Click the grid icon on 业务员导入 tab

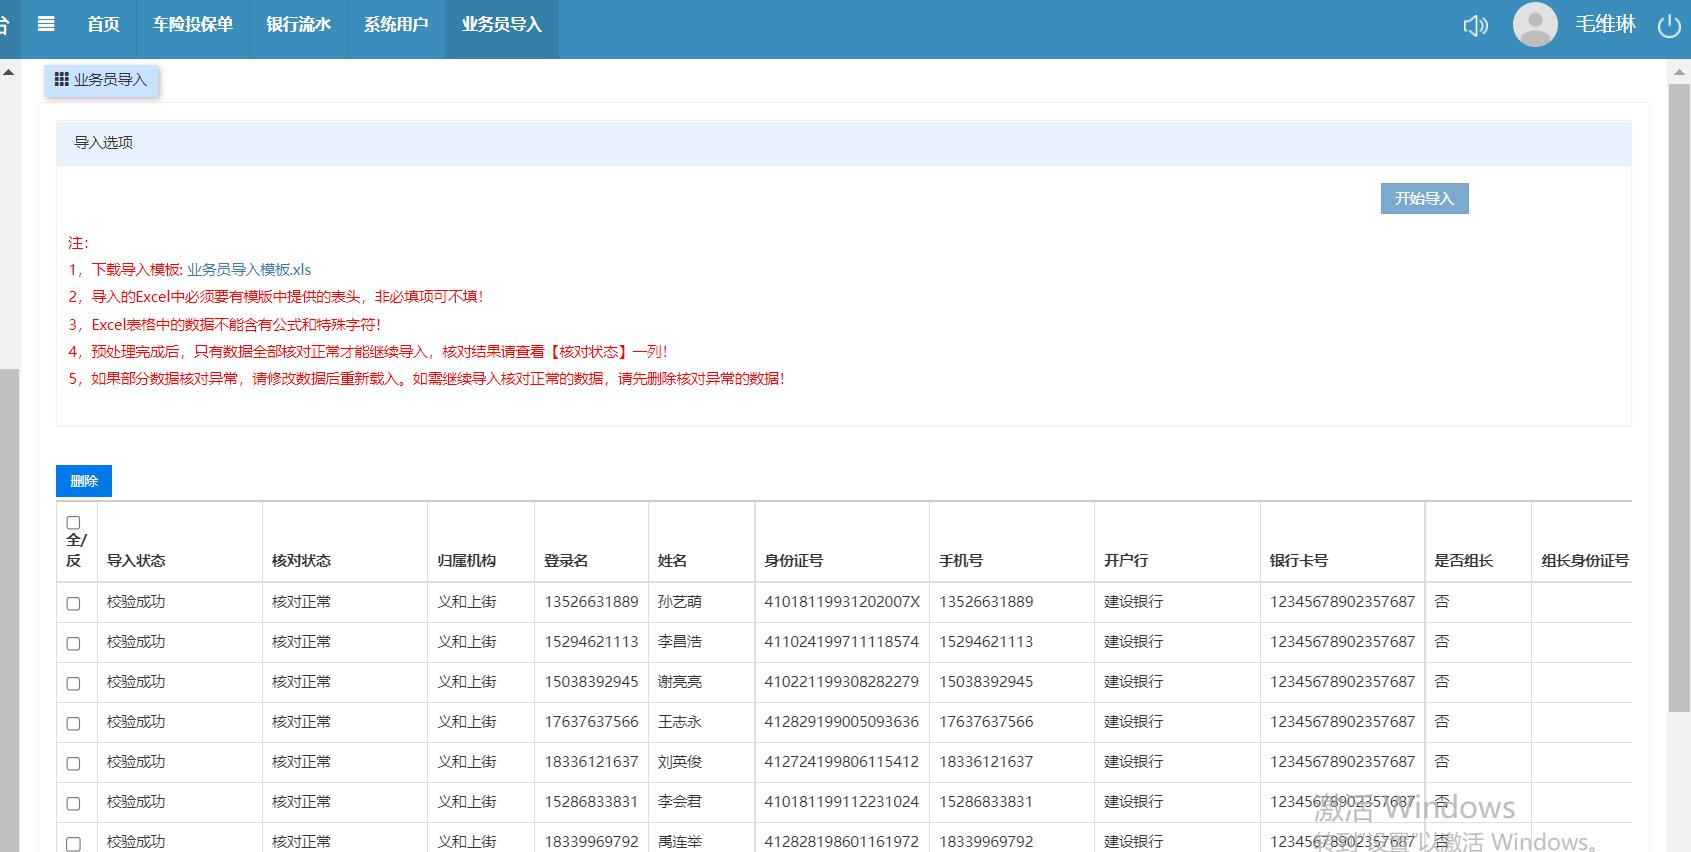click(x=62, y=80)
